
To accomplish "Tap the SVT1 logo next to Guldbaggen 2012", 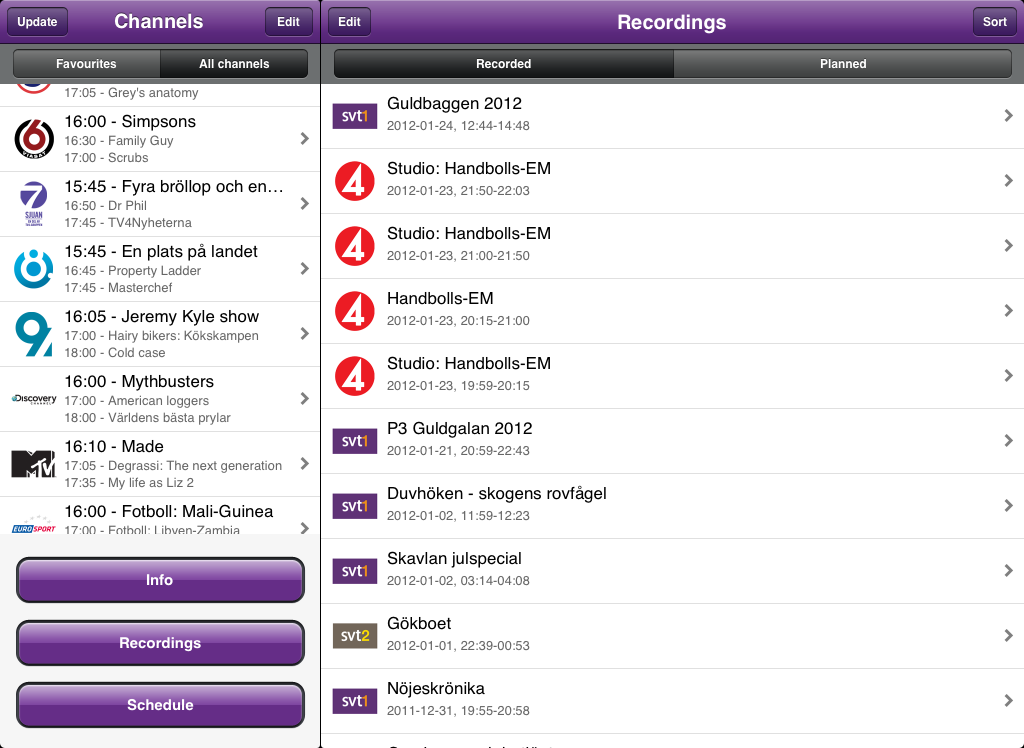I will 355,116.
